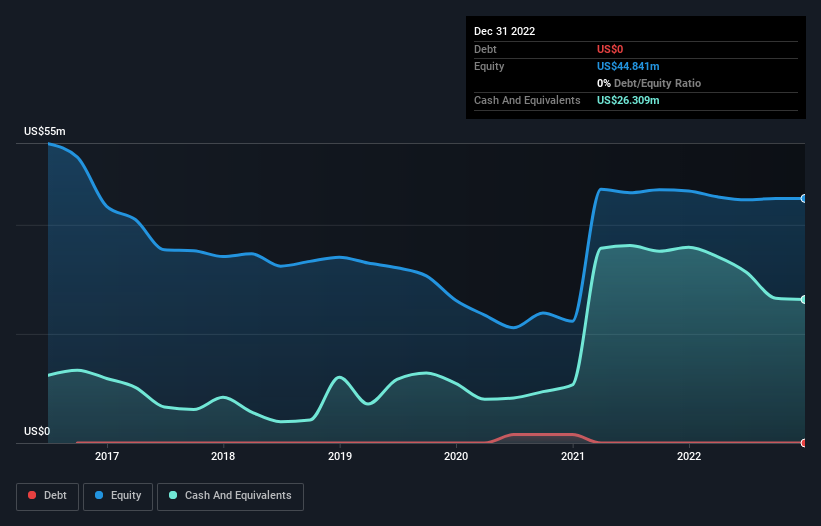Viewport: 821px width, 526px height.
Task: Click the US$26.309m cash value
Action: 628,100
